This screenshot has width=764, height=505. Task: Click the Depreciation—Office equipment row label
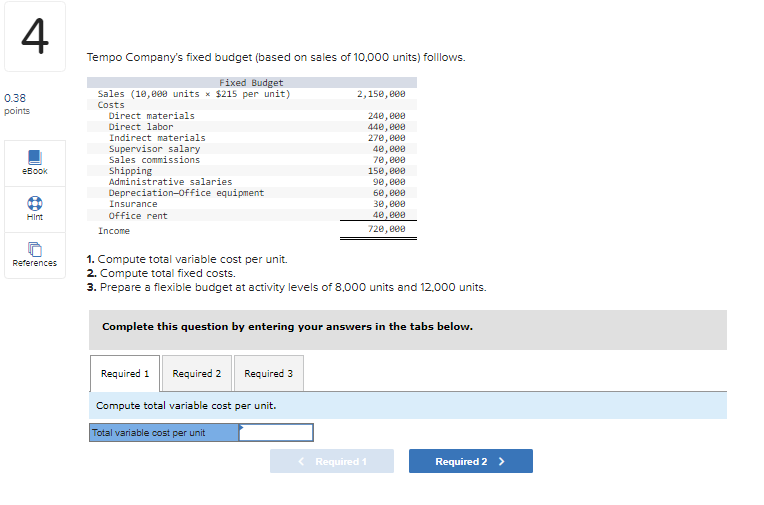186,193
